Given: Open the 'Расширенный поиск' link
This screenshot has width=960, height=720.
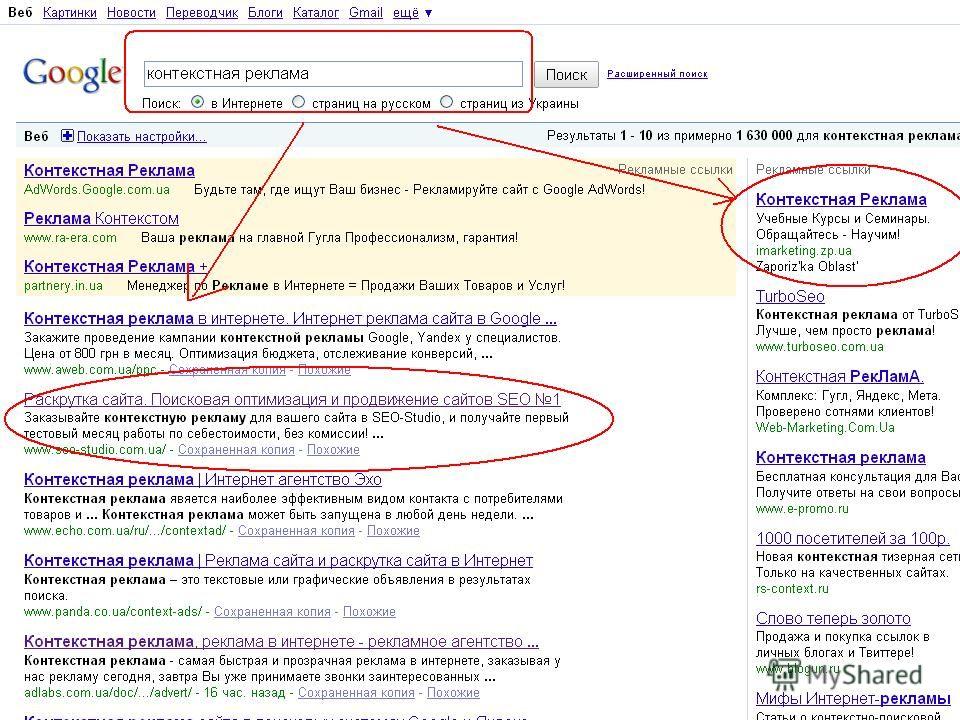Looking at the screenshot, I should [x=657, y=73].
